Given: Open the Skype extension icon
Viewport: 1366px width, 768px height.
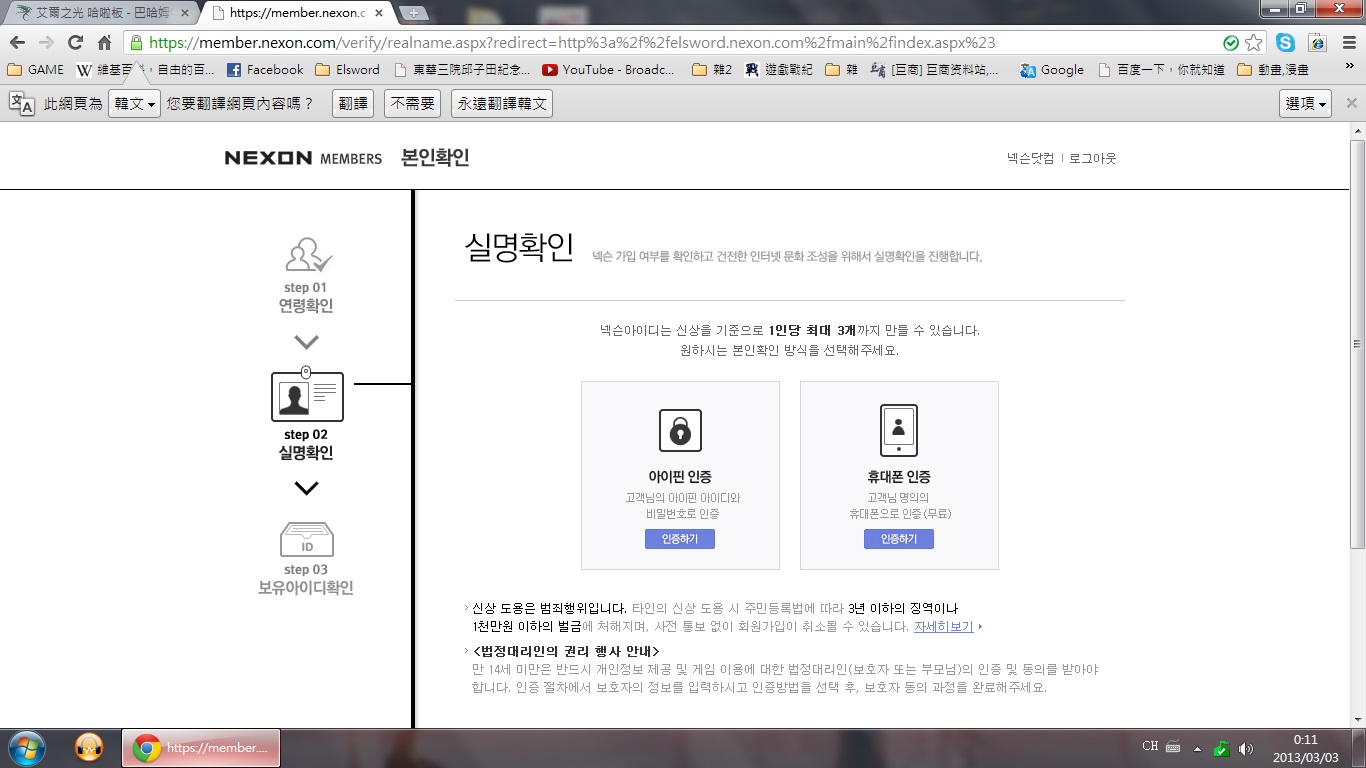Looking at the screenshot, I should [1285, 43].
